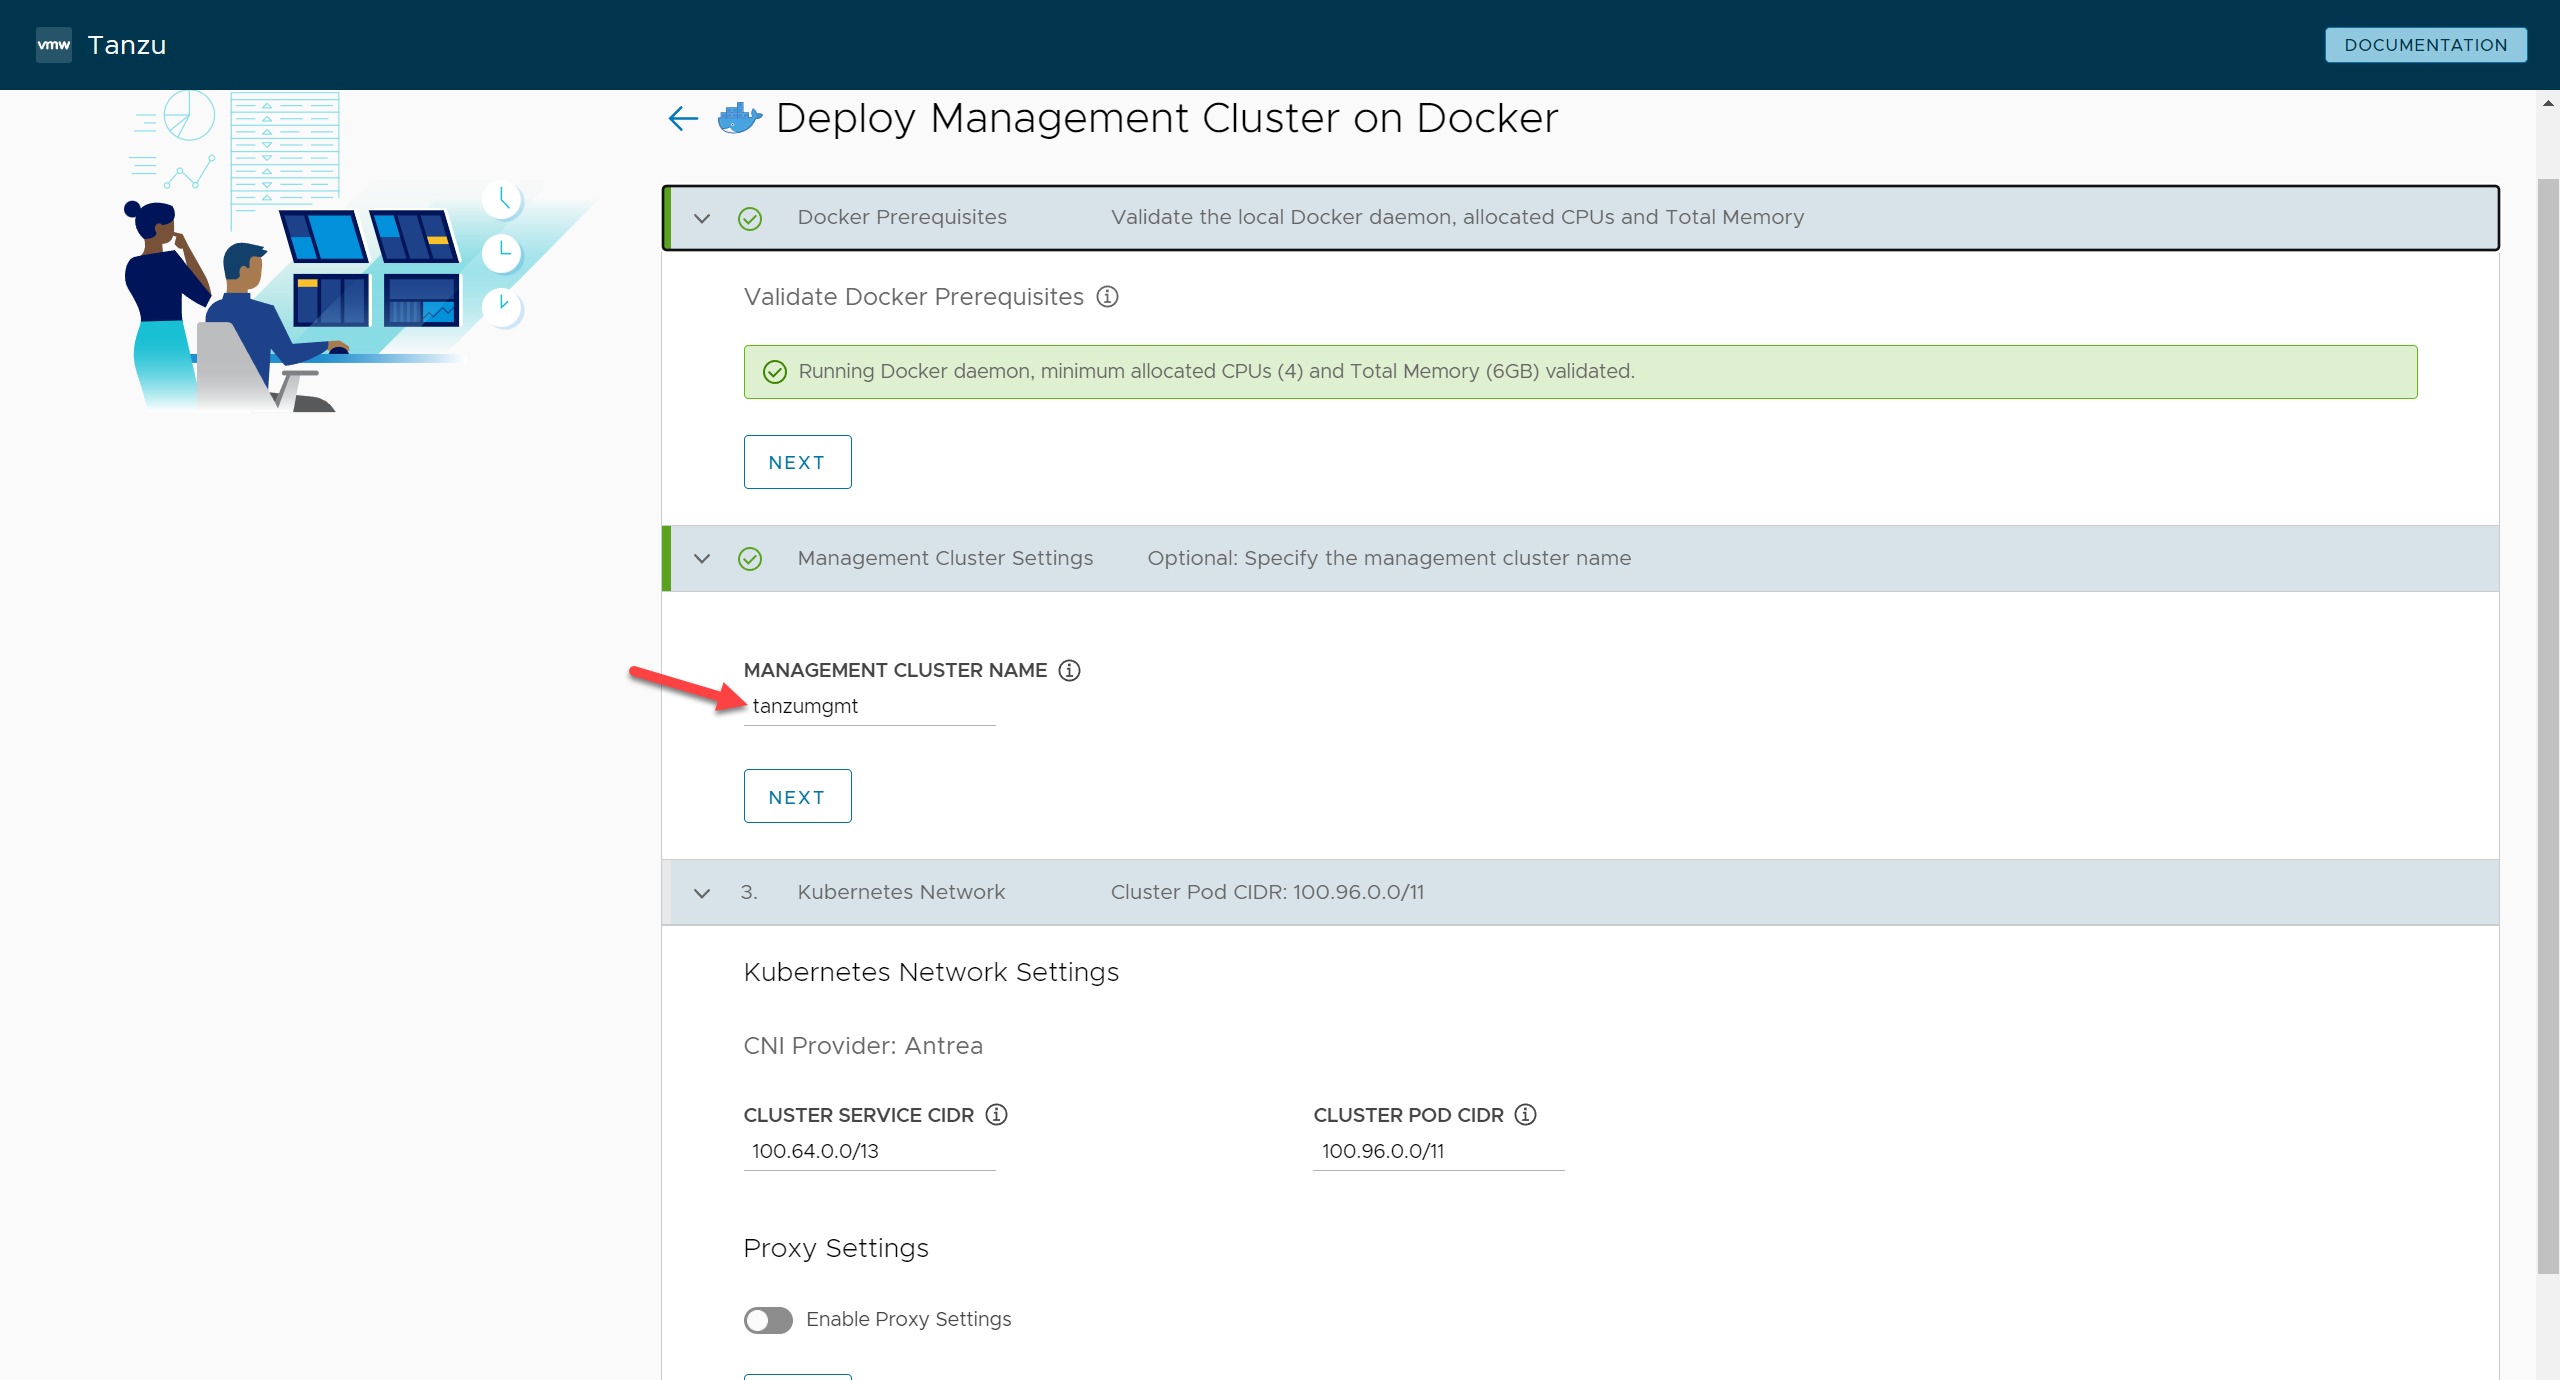
Task: Open info icon beside Cluster Service CIDR
Action: [996, 1114]
